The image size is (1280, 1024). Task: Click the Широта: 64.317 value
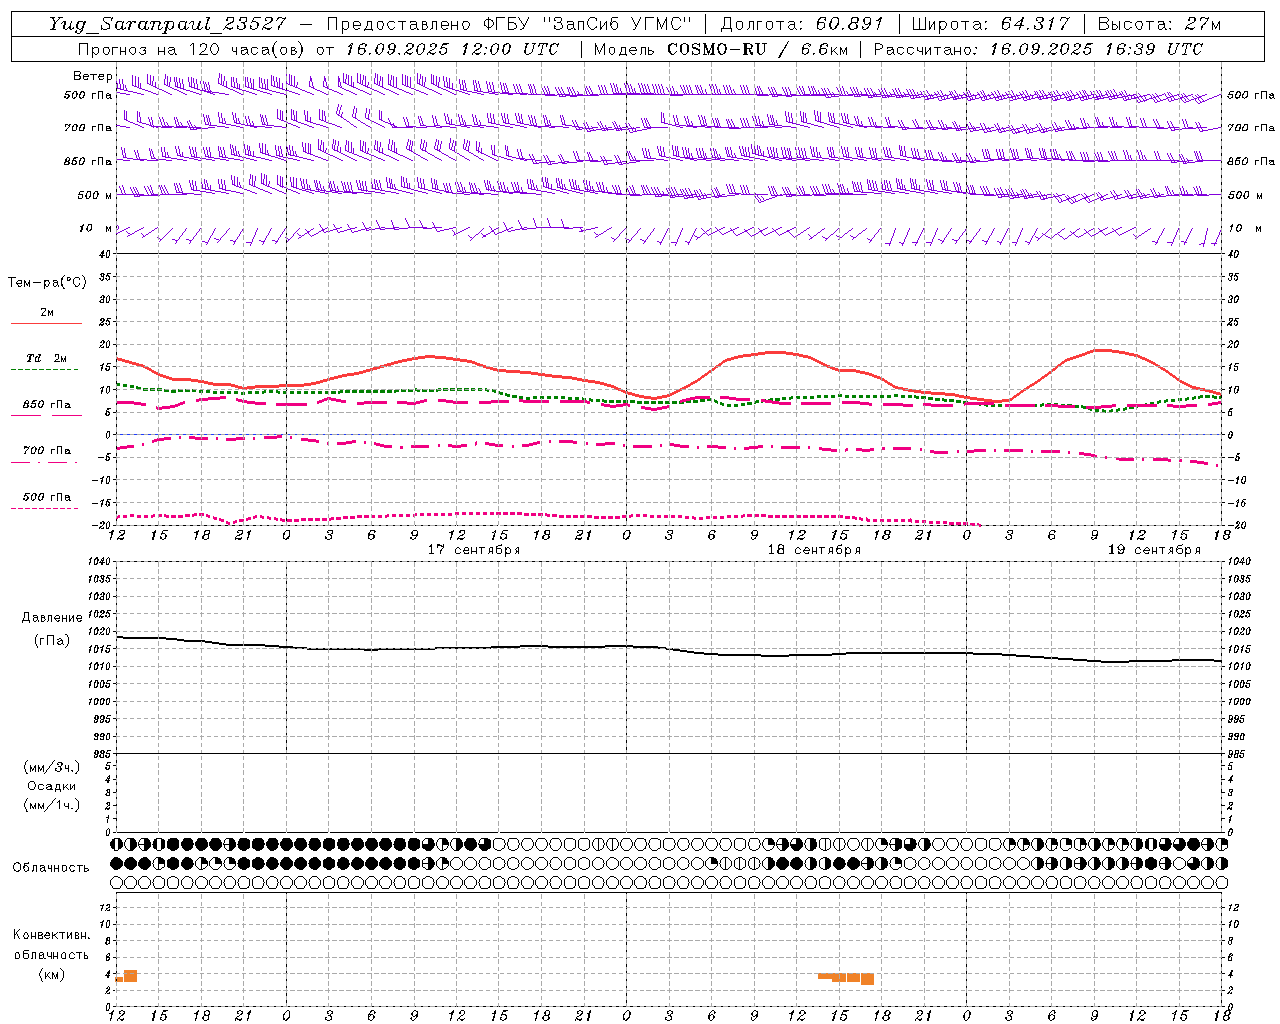[990, 24]
